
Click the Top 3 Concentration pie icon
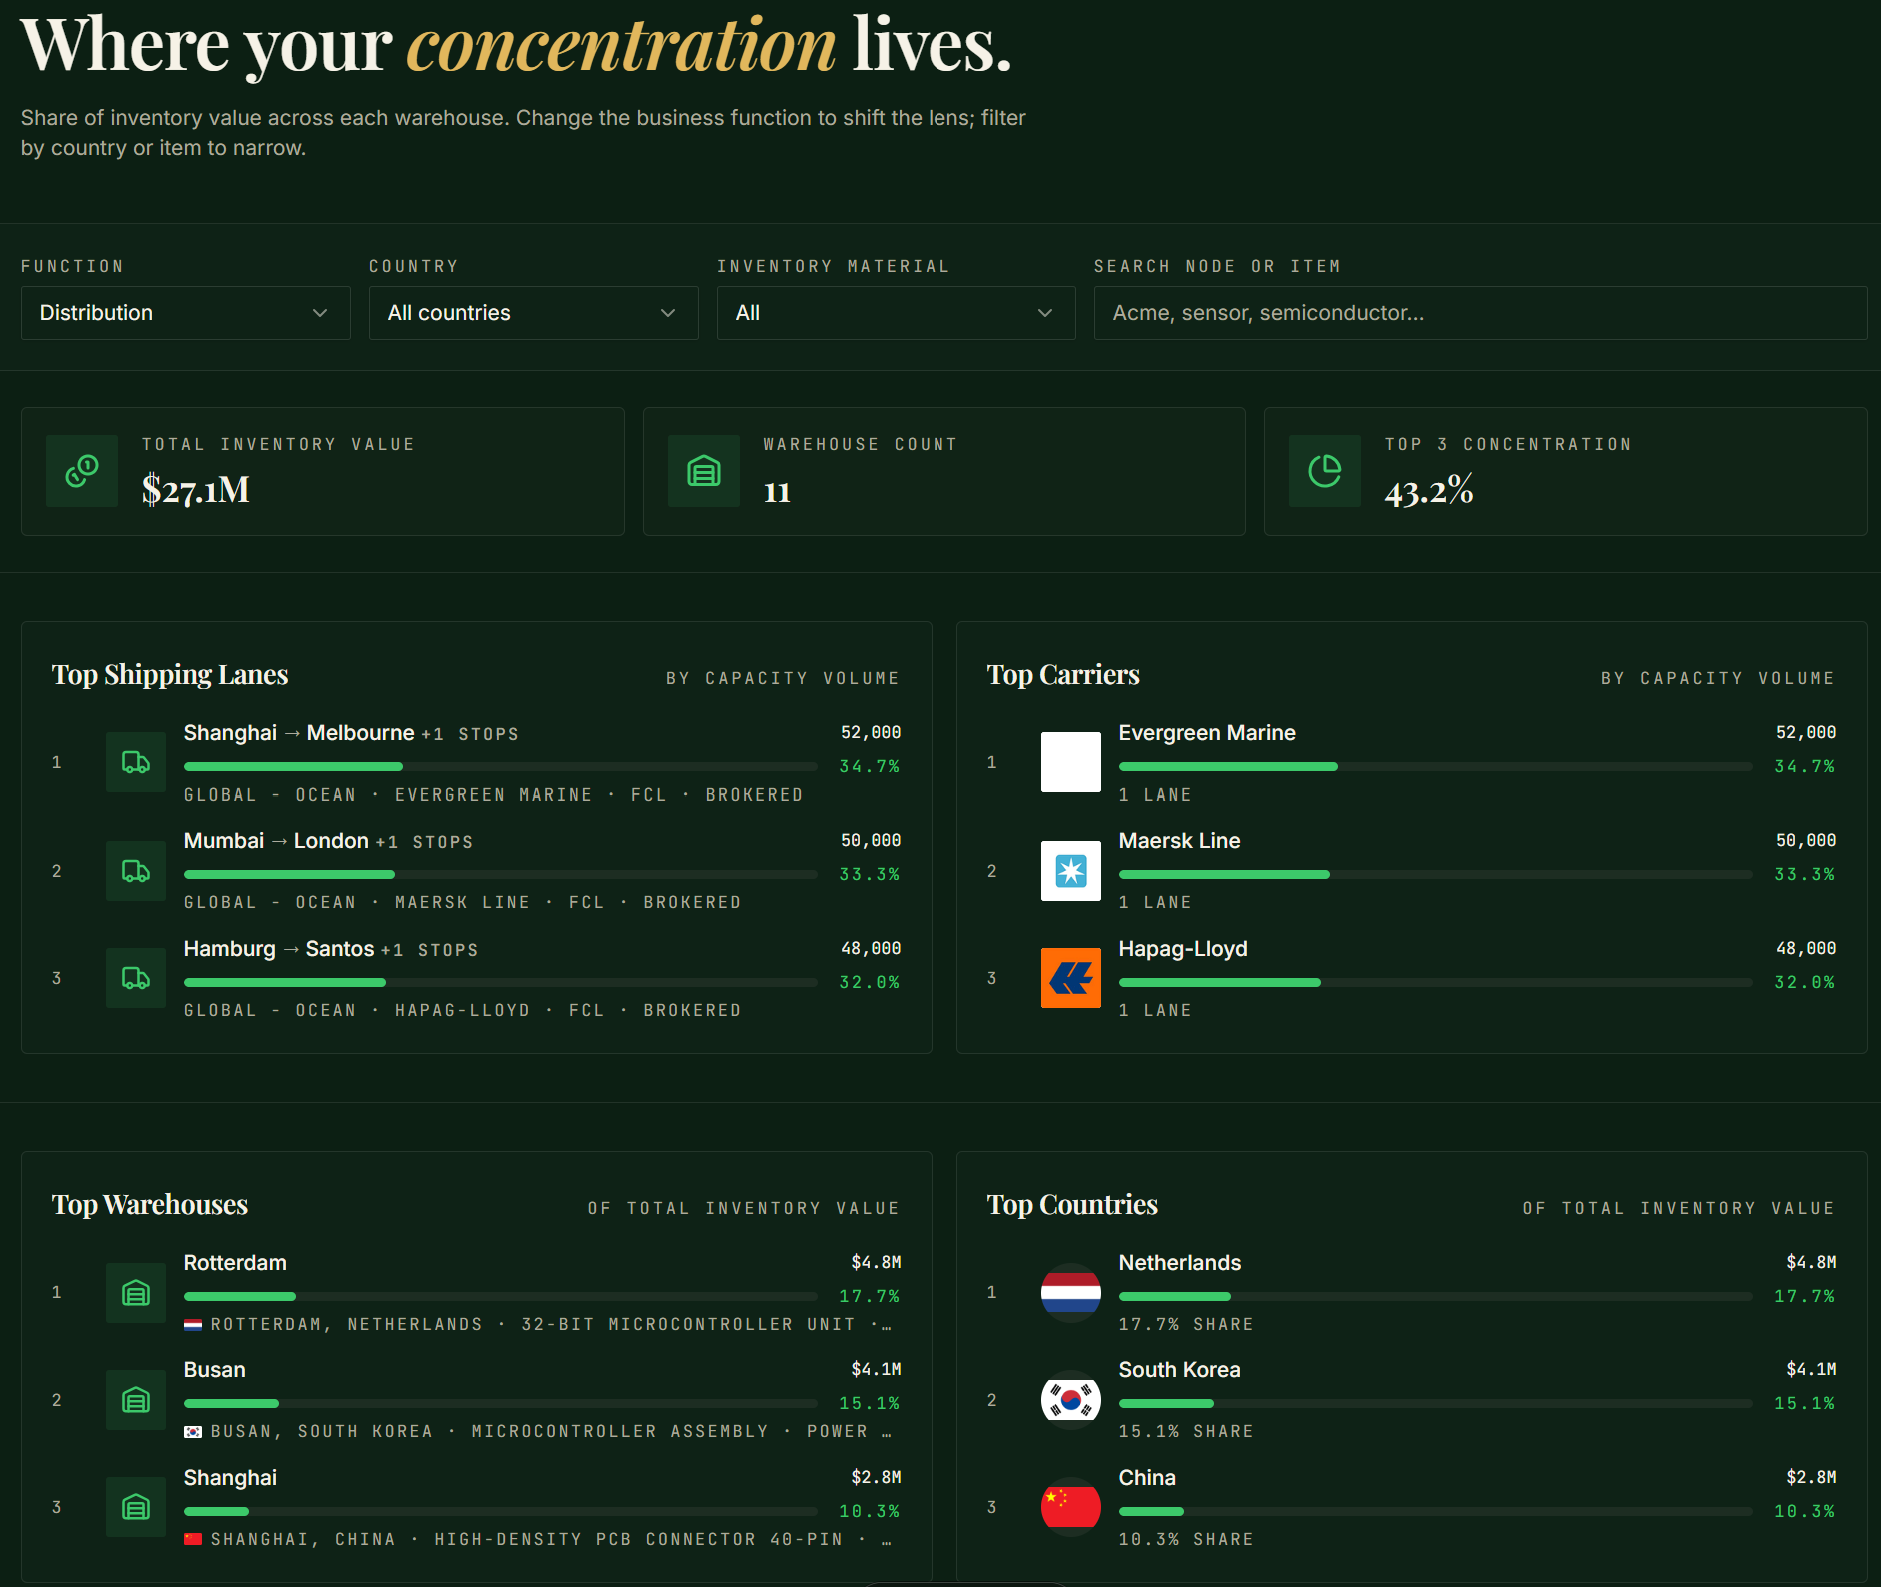pos(1325,471)
